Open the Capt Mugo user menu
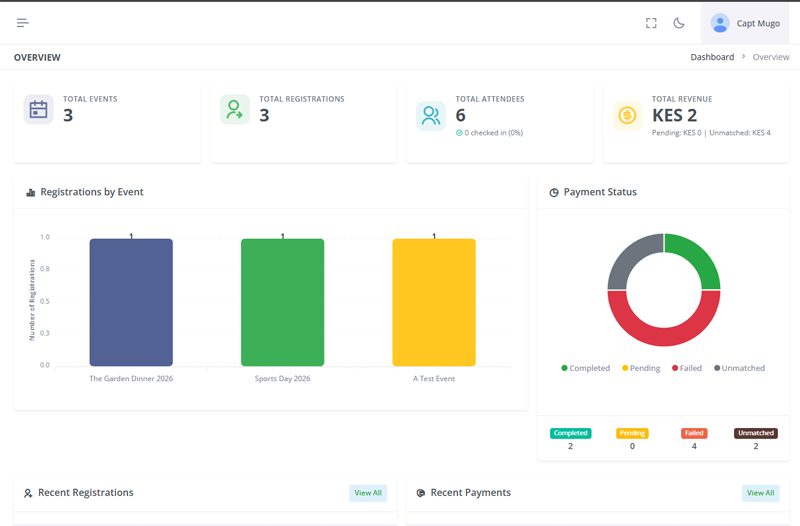The image size is (800, 526). pos(745,23)
